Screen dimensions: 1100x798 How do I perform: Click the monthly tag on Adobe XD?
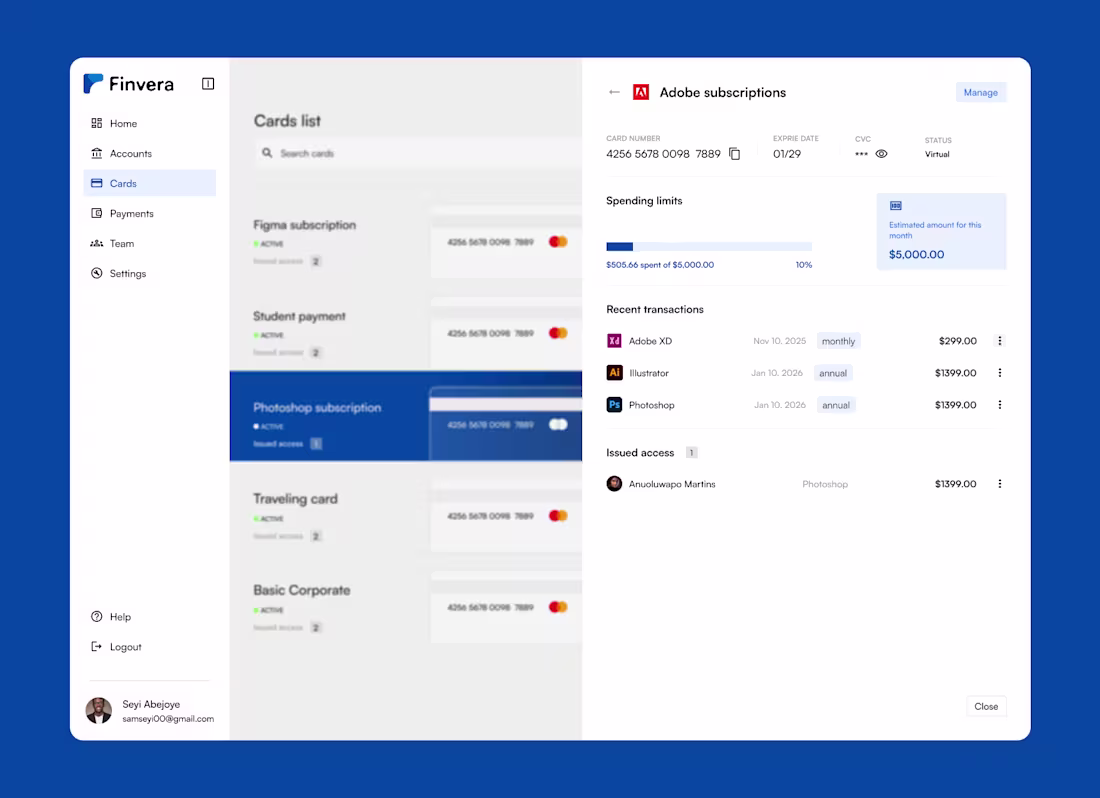838,341
